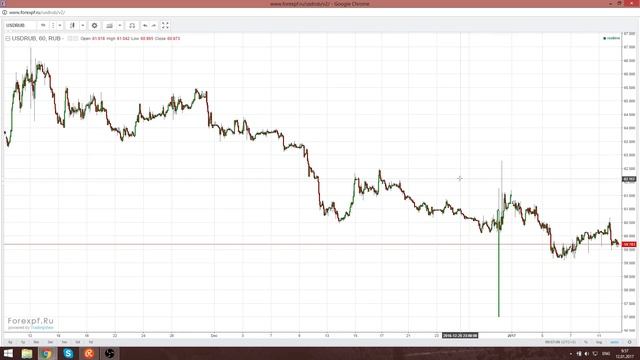This screenshot has height=360, width=640.
Task: Click the crosshair price label on price scale
Action: tap(629, 179)
